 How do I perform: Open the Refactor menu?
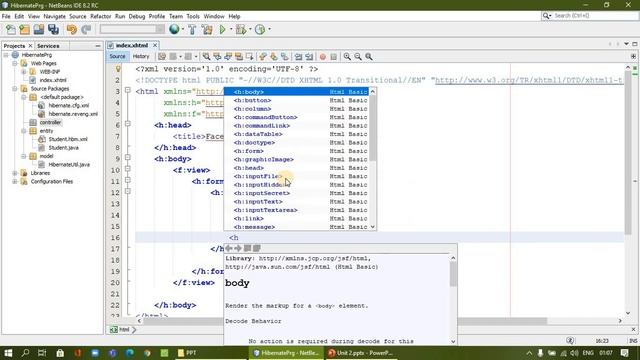click(100, 16)
